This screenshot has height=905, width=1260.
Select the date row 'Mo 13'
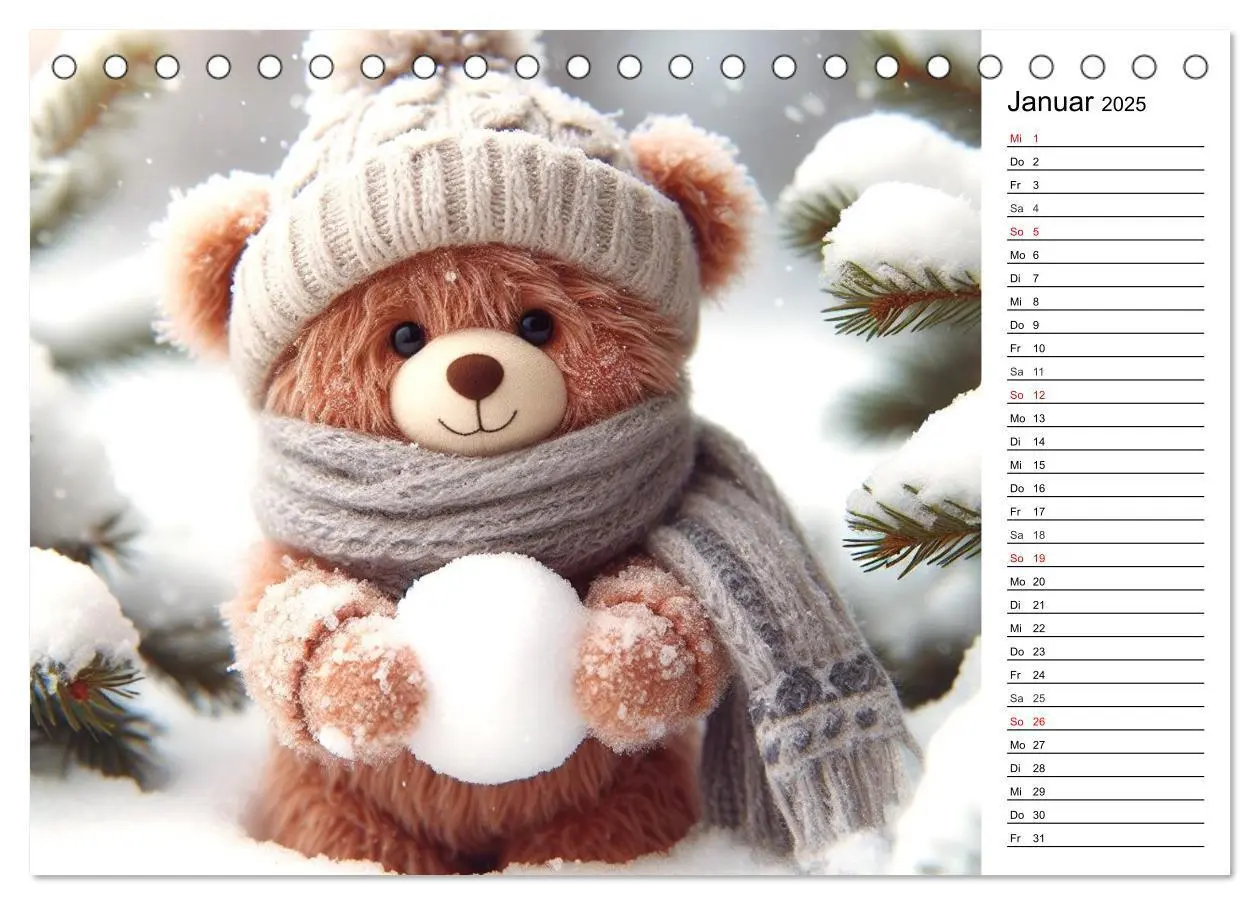(x=1105, y=418)
